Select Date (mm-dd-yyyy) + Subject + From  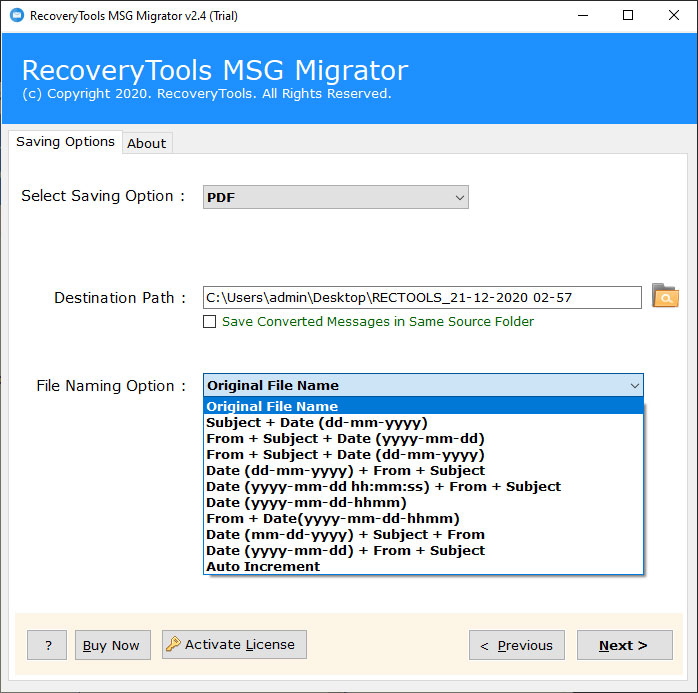pos(423,535)
